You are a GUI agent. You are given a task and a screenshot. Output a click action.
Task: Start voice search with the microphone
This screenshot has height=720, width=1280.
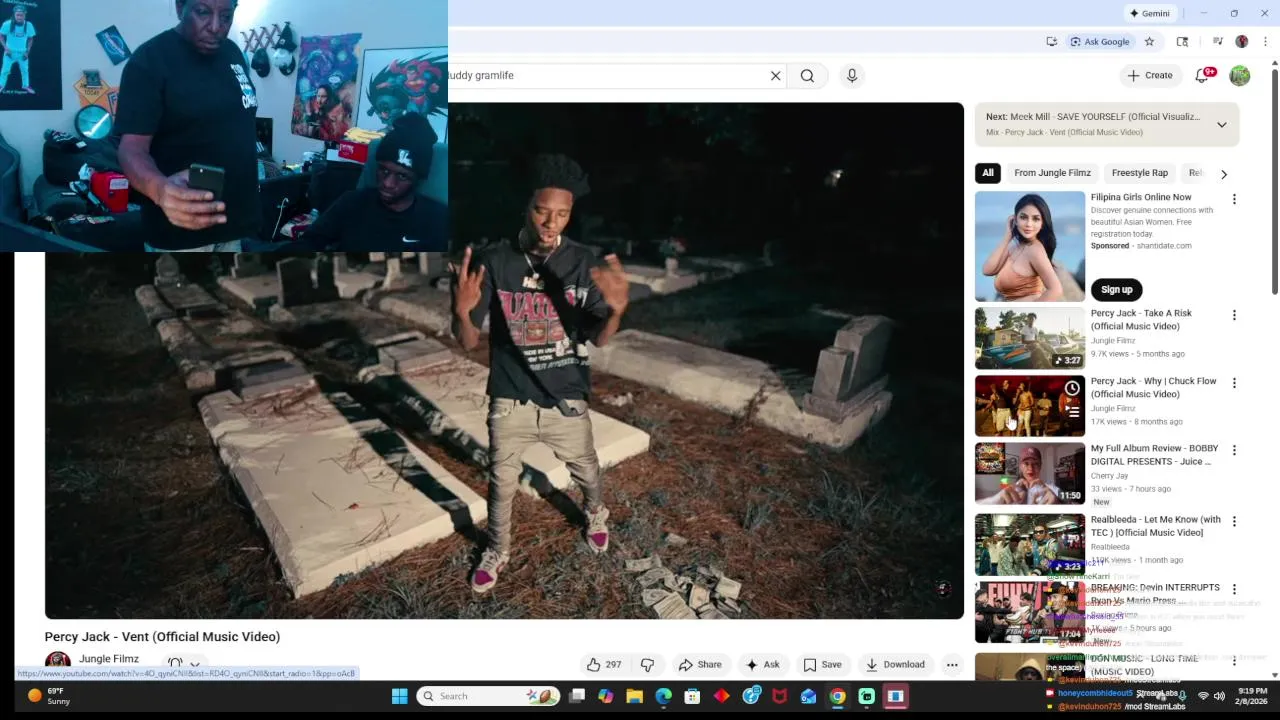(x=852, y=75)
